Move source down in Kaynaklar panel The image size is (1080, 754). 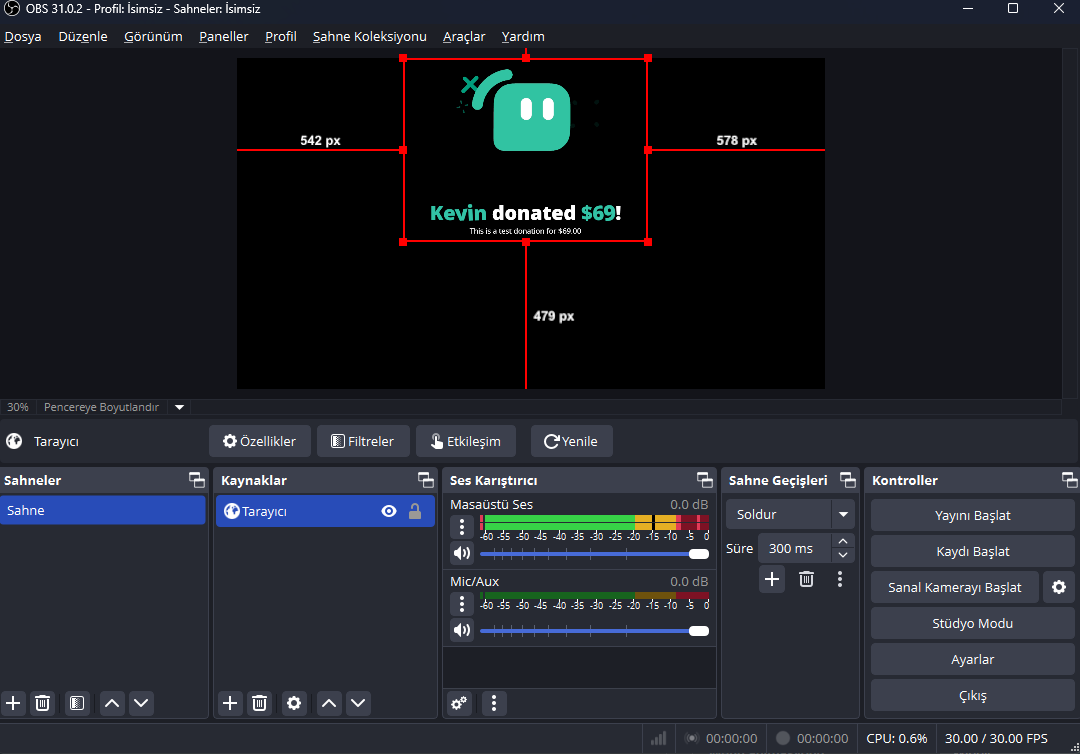click(x=358, y=703)
